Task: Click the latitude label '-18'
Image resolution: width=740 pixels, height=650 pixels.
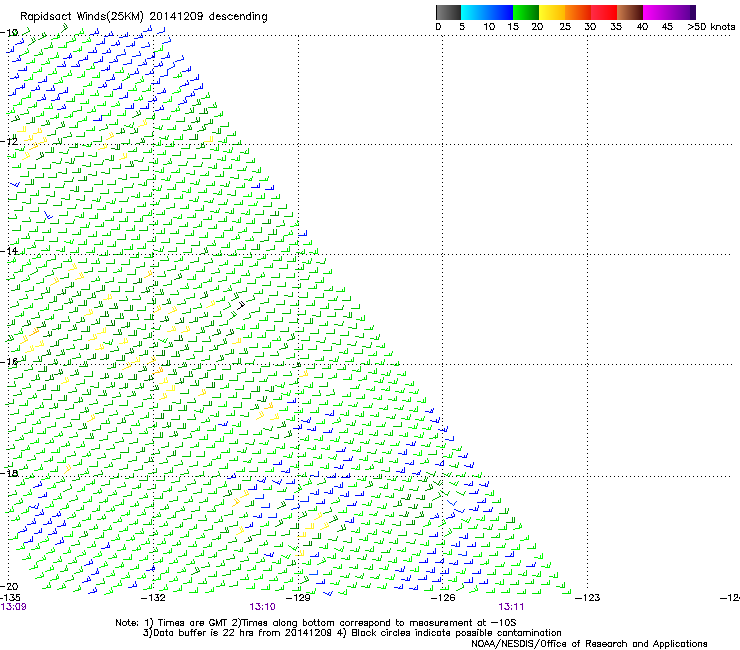Action: tap(9, 473)
